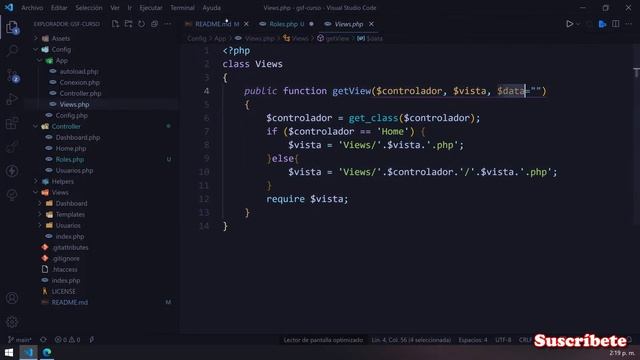This screenshot has width=640, height=360.
Task: Open Edge browser from taskbar
Action: 47,352
